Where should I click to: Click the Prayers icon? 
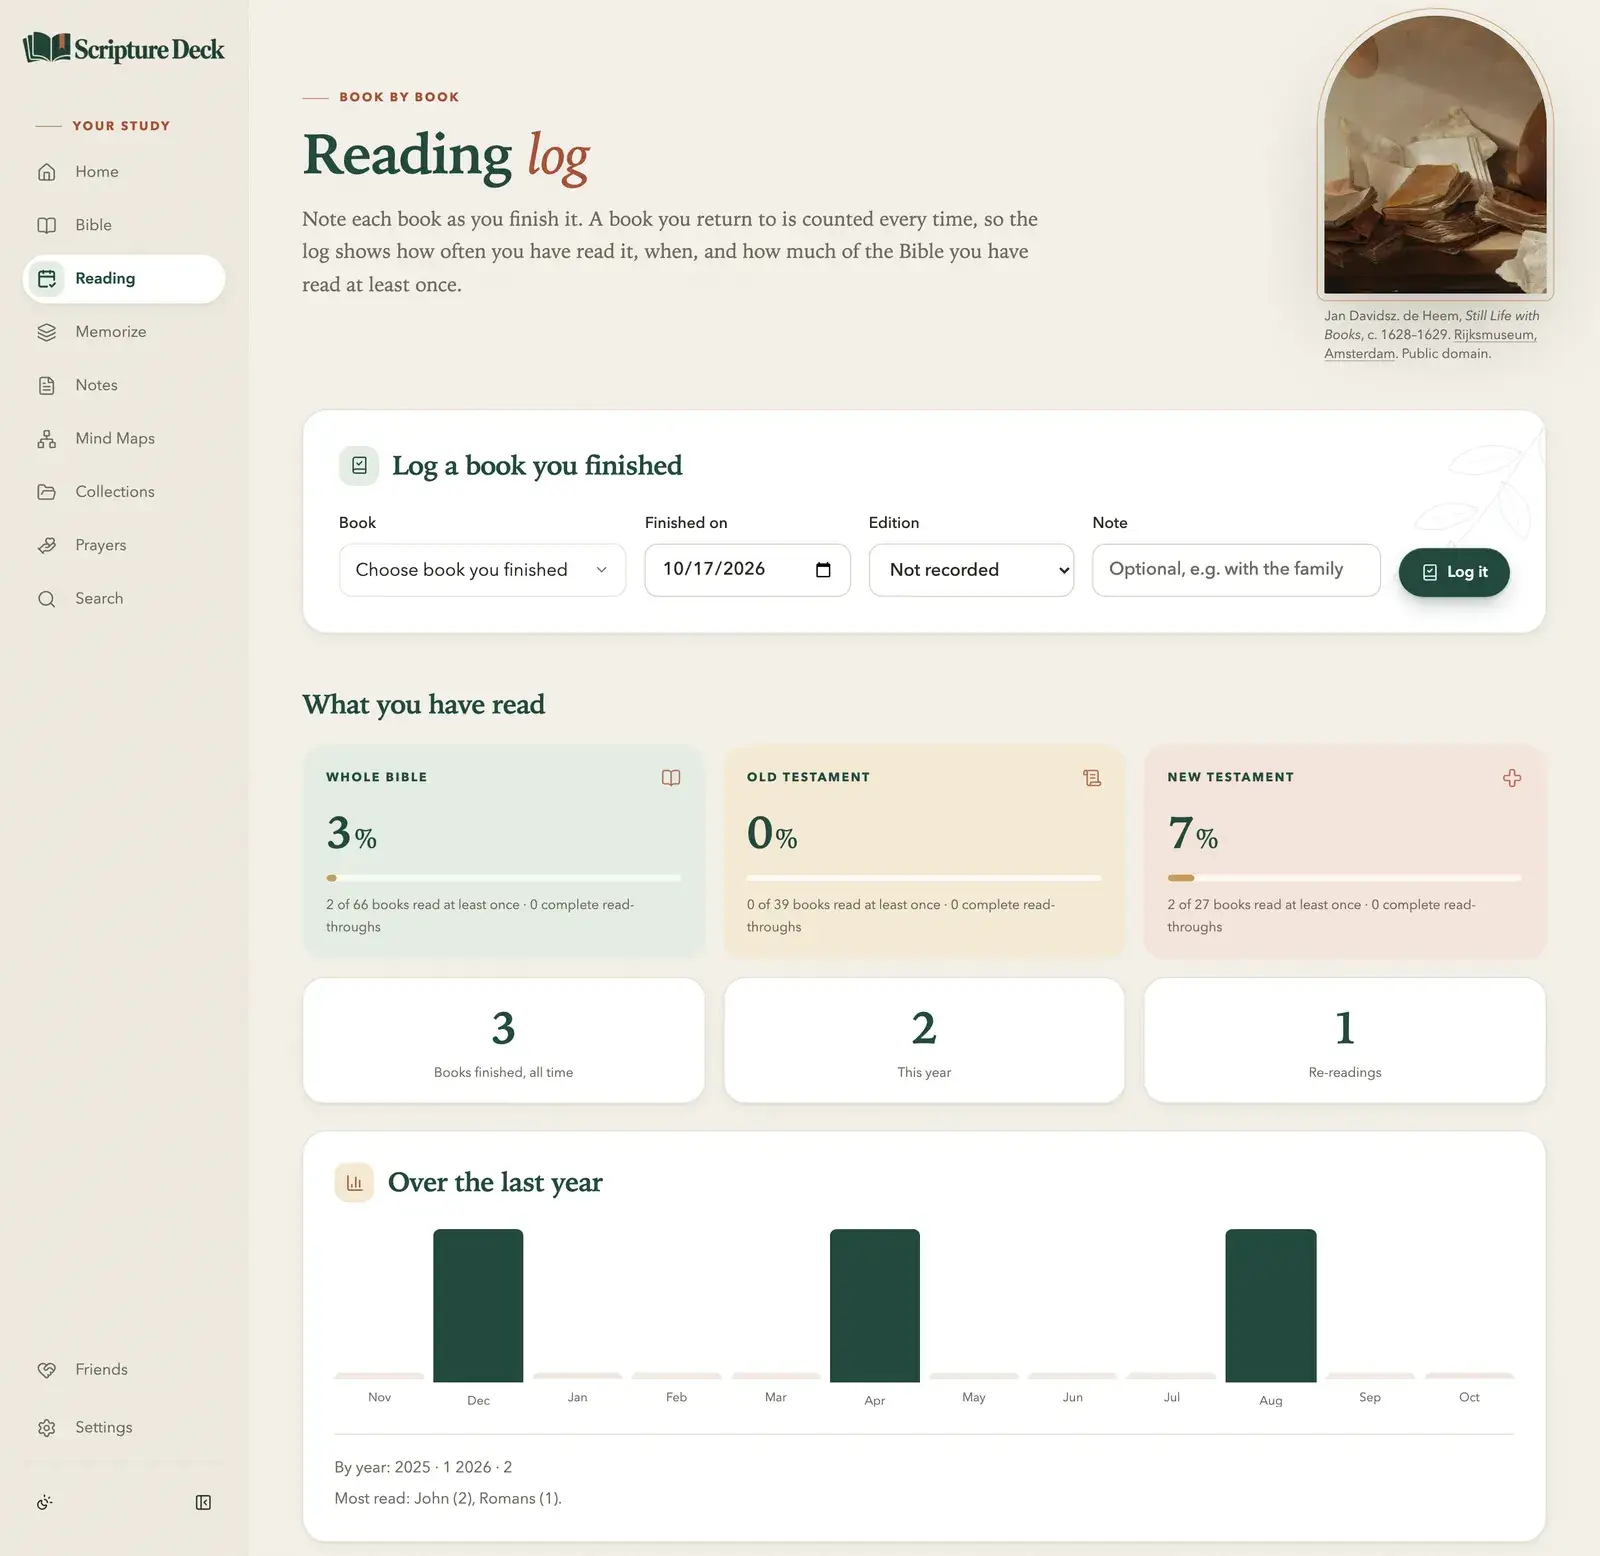pos(47,545)
